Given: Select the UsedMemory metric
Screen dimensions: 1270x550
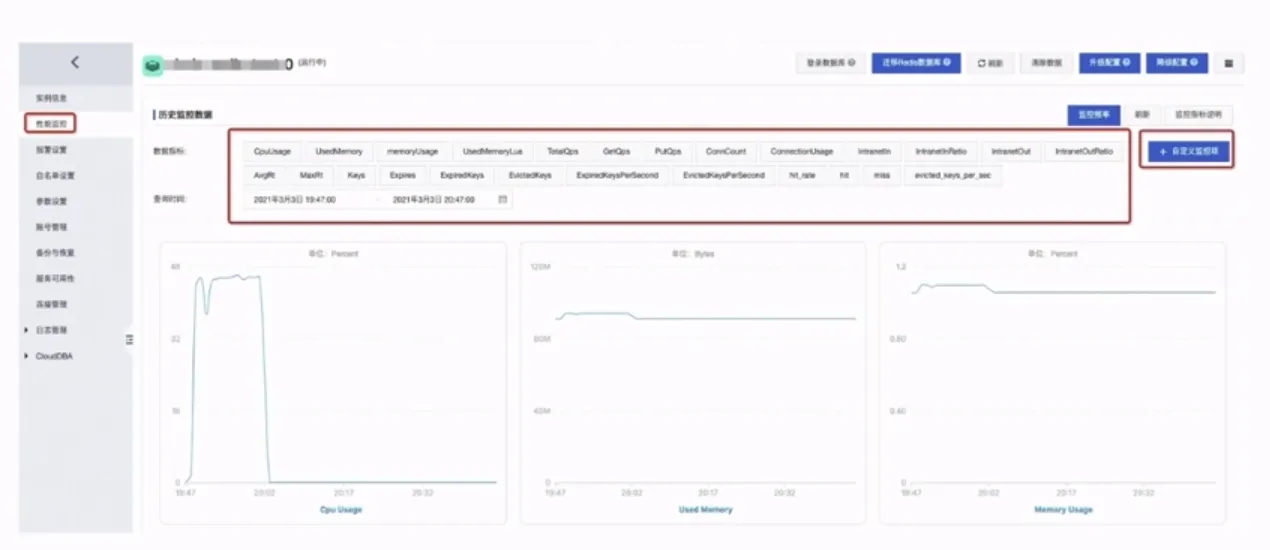Looking at the screenshot, I should (x=339, y=151).
